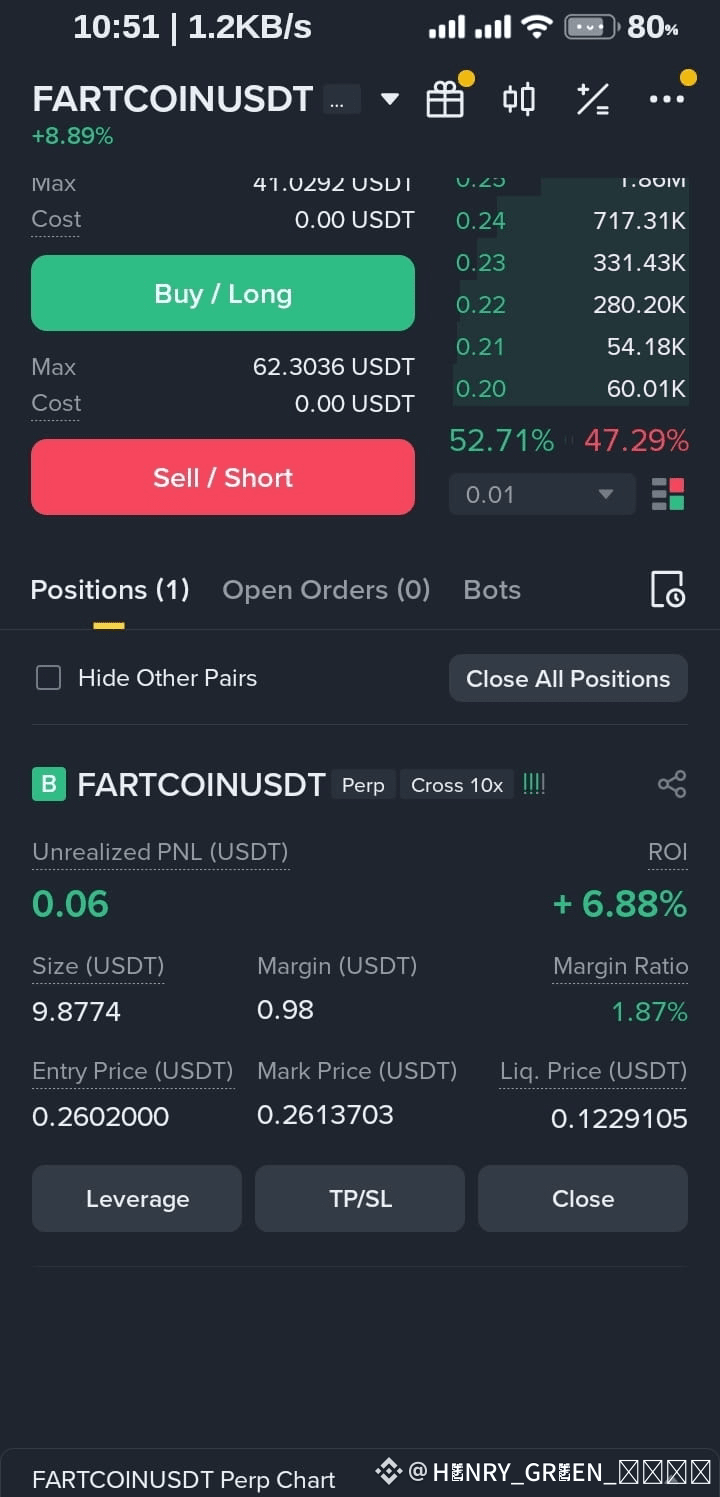Open the 0.01 price precision dropdown
720x1497 pixels.
click(x=542, y=494)
